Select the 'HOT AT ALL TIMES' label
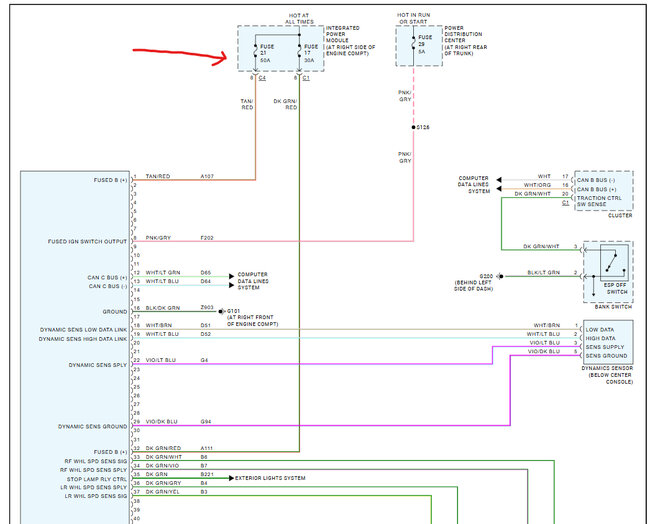 (299, 18)
